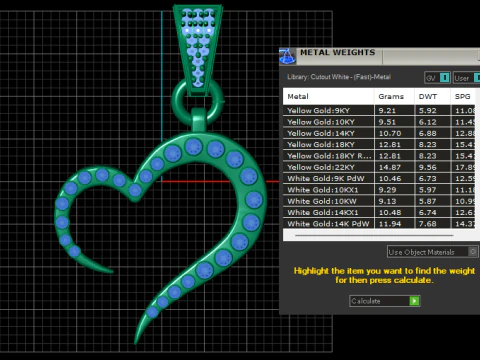This screenshot has height=360, width=480.
Task: Select the Yellow Gold:9KY row
Action: click(379, 110)
